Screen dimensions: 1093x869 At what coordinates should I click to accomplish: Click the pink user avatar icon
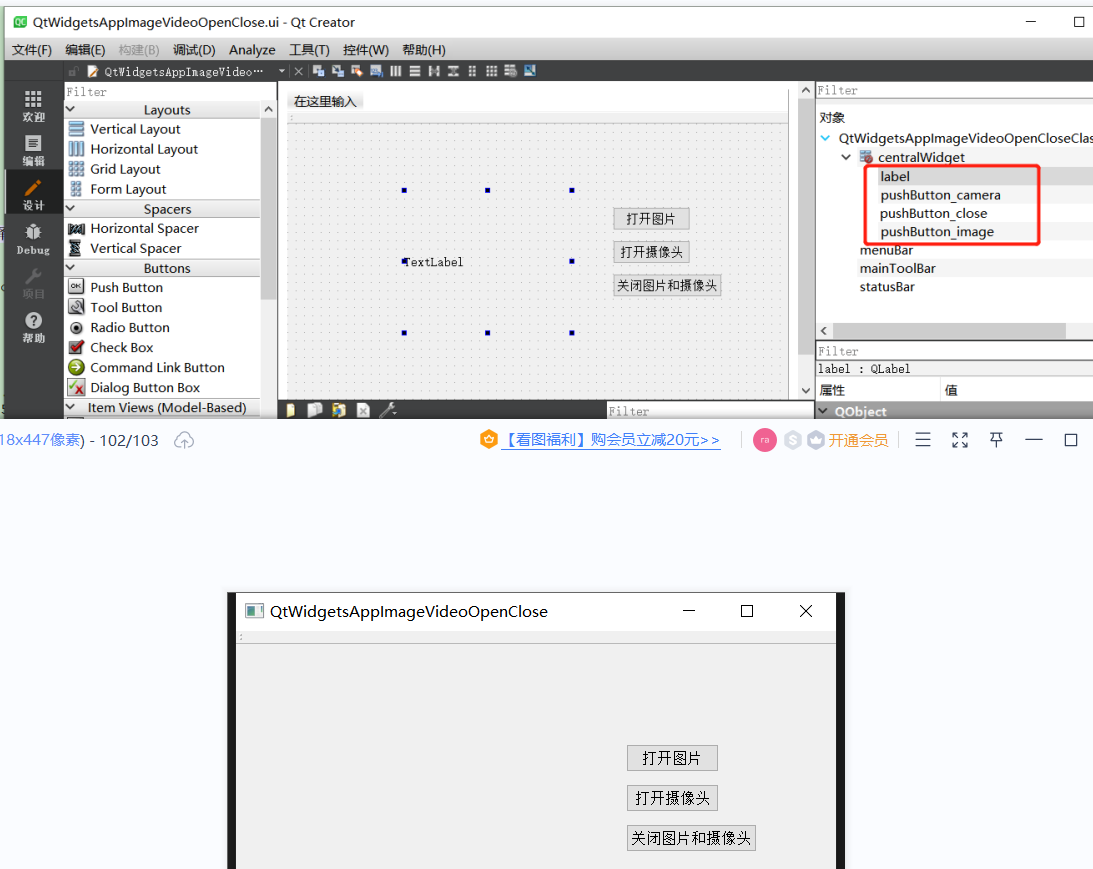[765, 440]
